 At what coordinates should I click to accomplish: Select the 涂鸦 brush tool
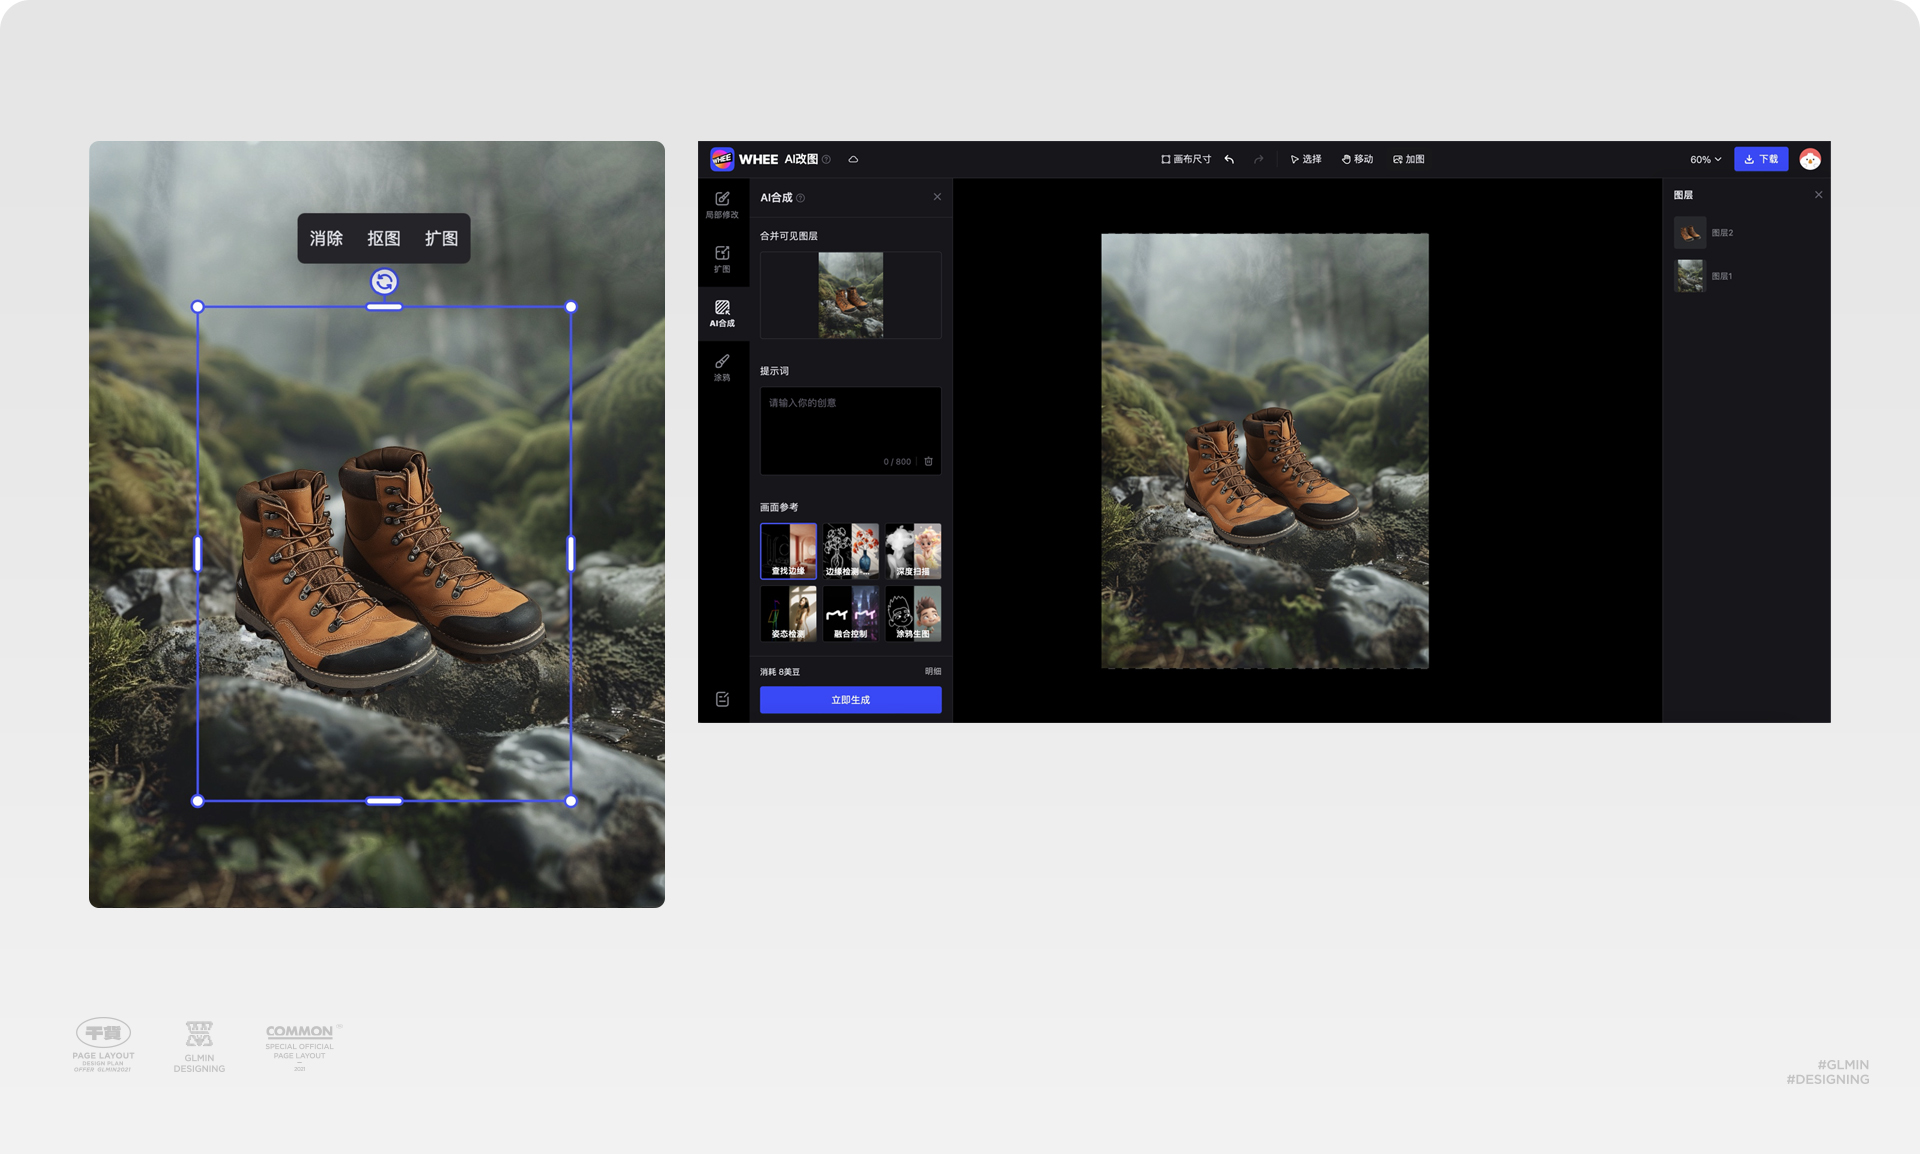(x=722, y=367)
